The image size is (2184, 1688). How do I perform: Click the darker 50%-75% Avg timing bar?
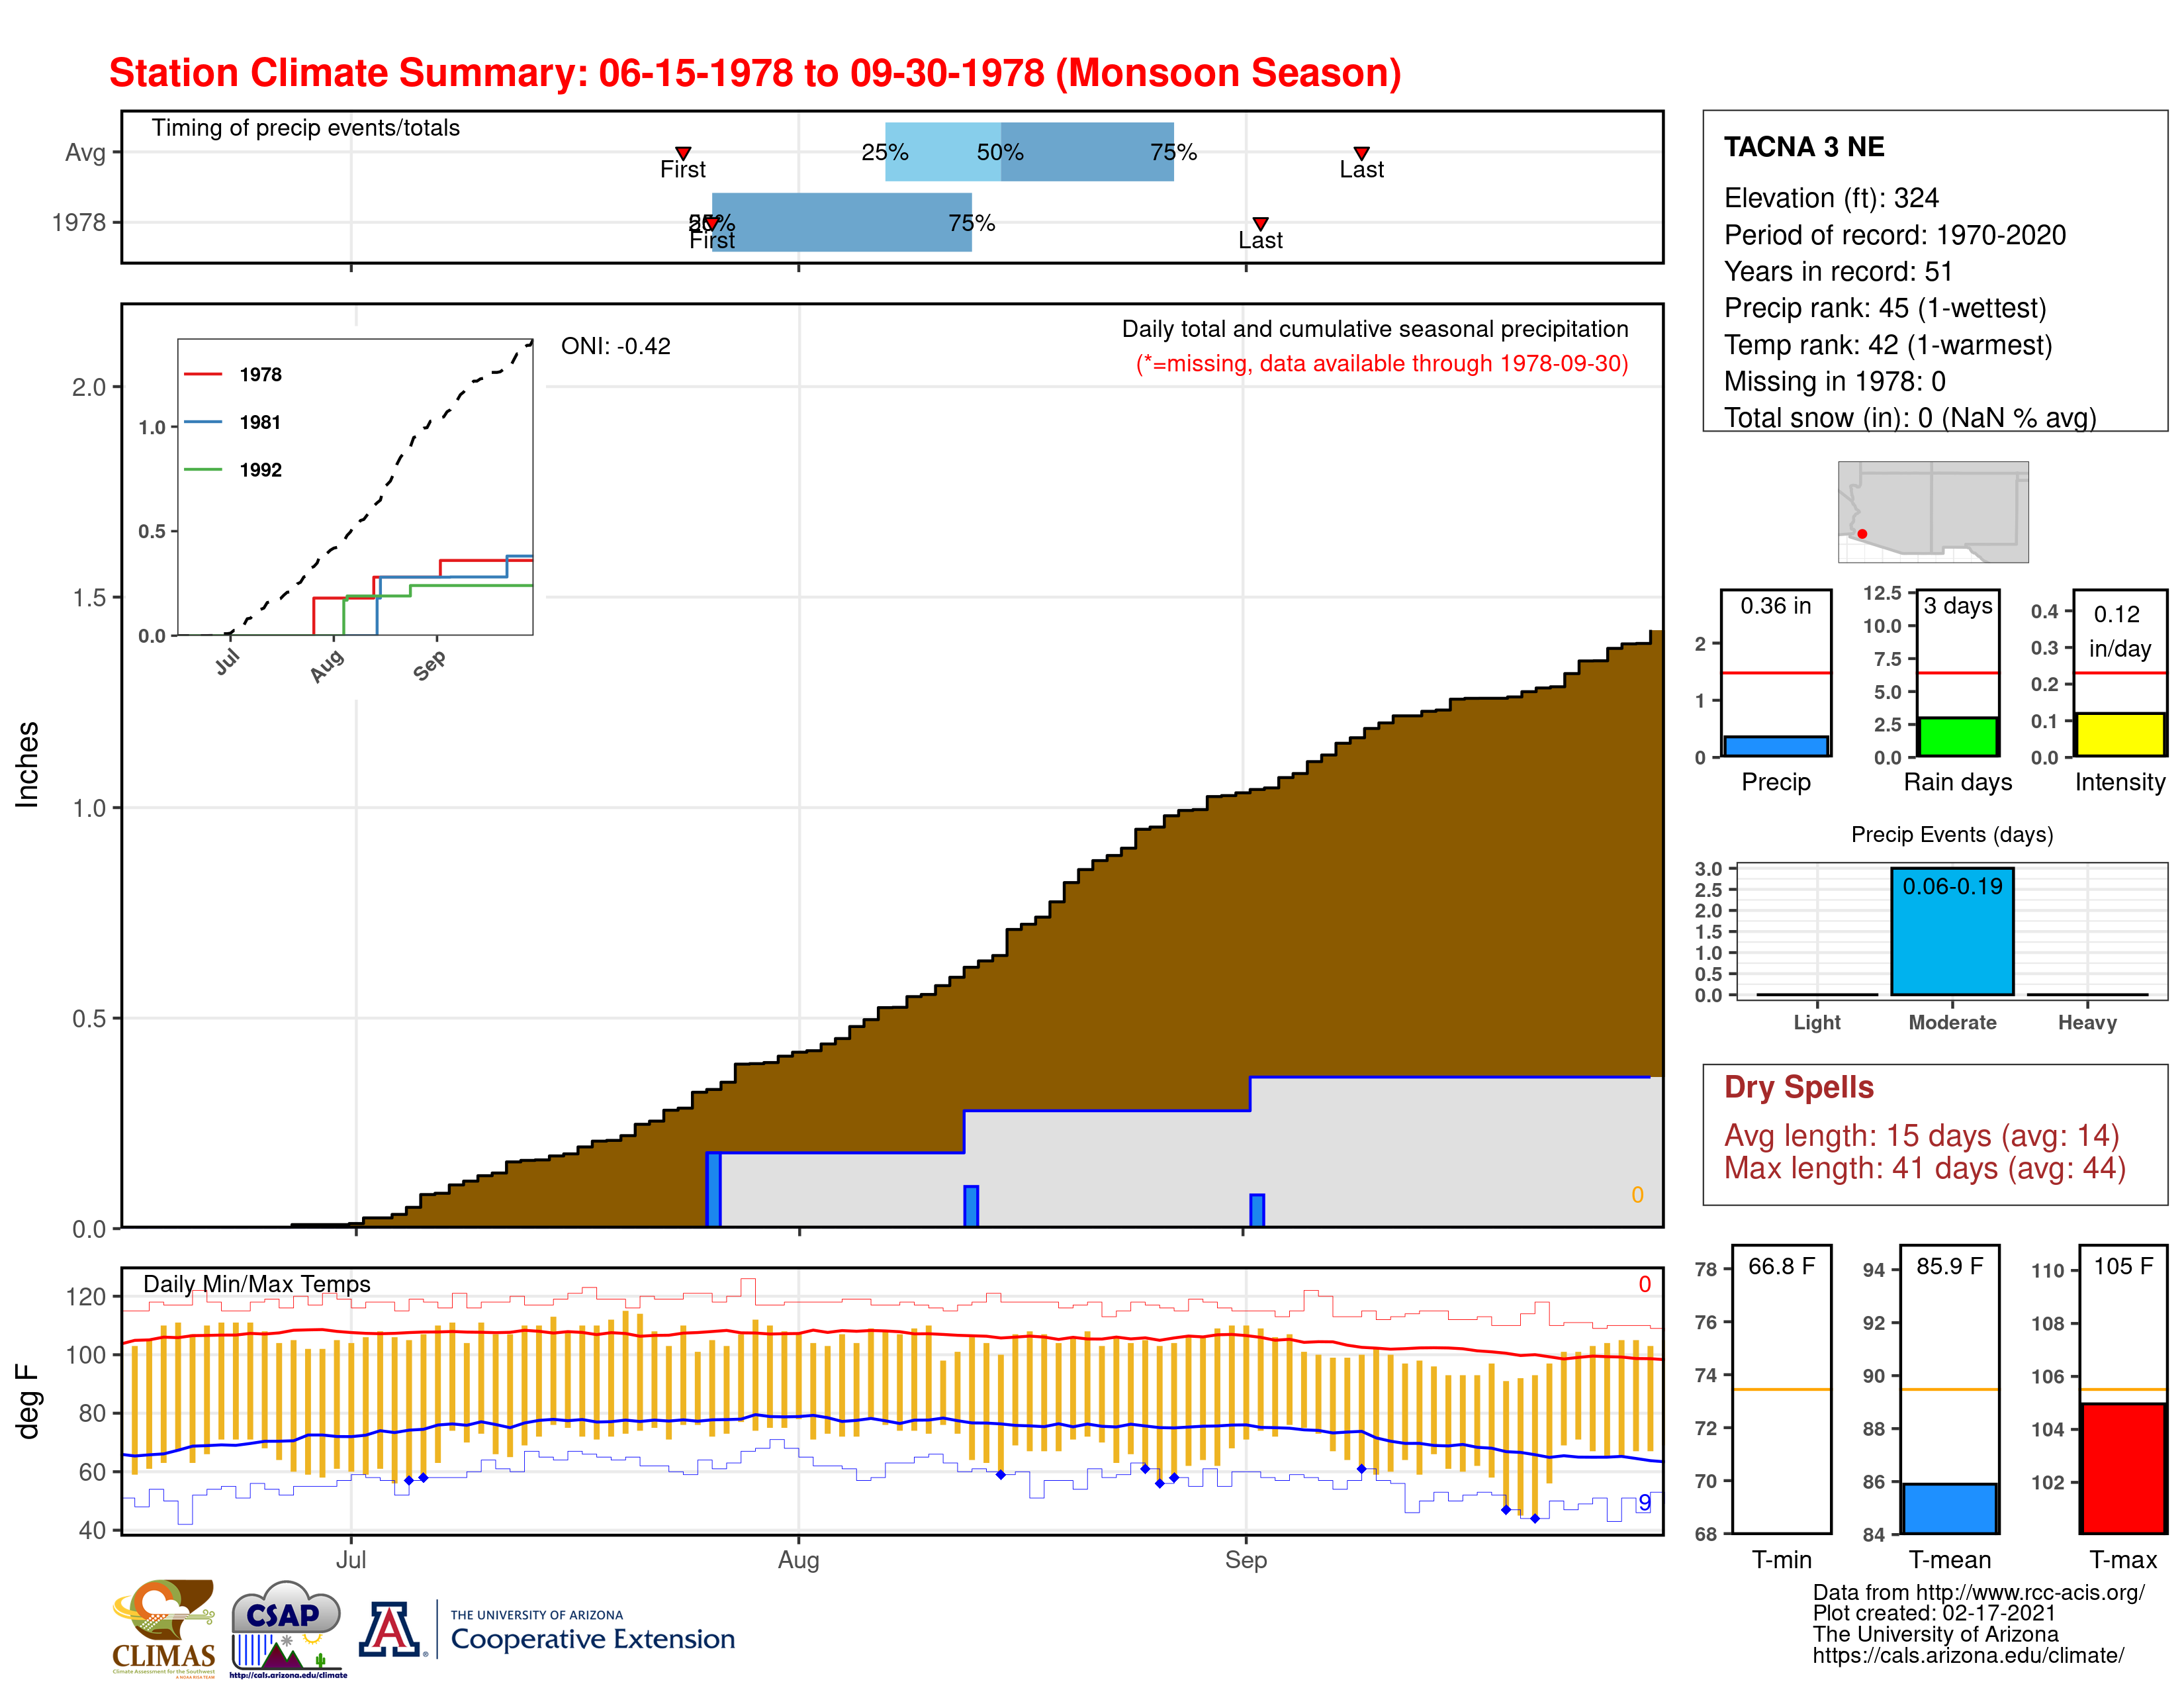coord(1087,152)
